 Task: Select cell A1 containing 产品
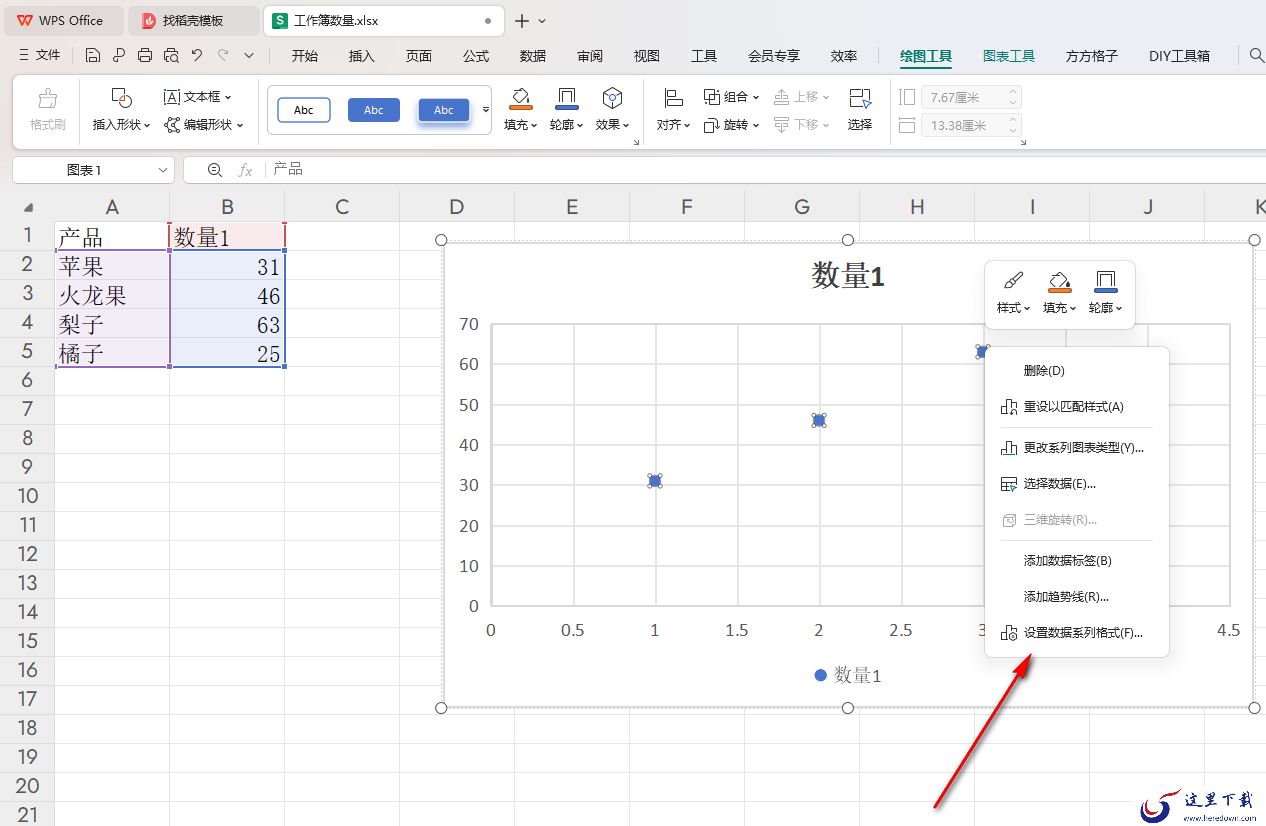click(x=112, y=237)
